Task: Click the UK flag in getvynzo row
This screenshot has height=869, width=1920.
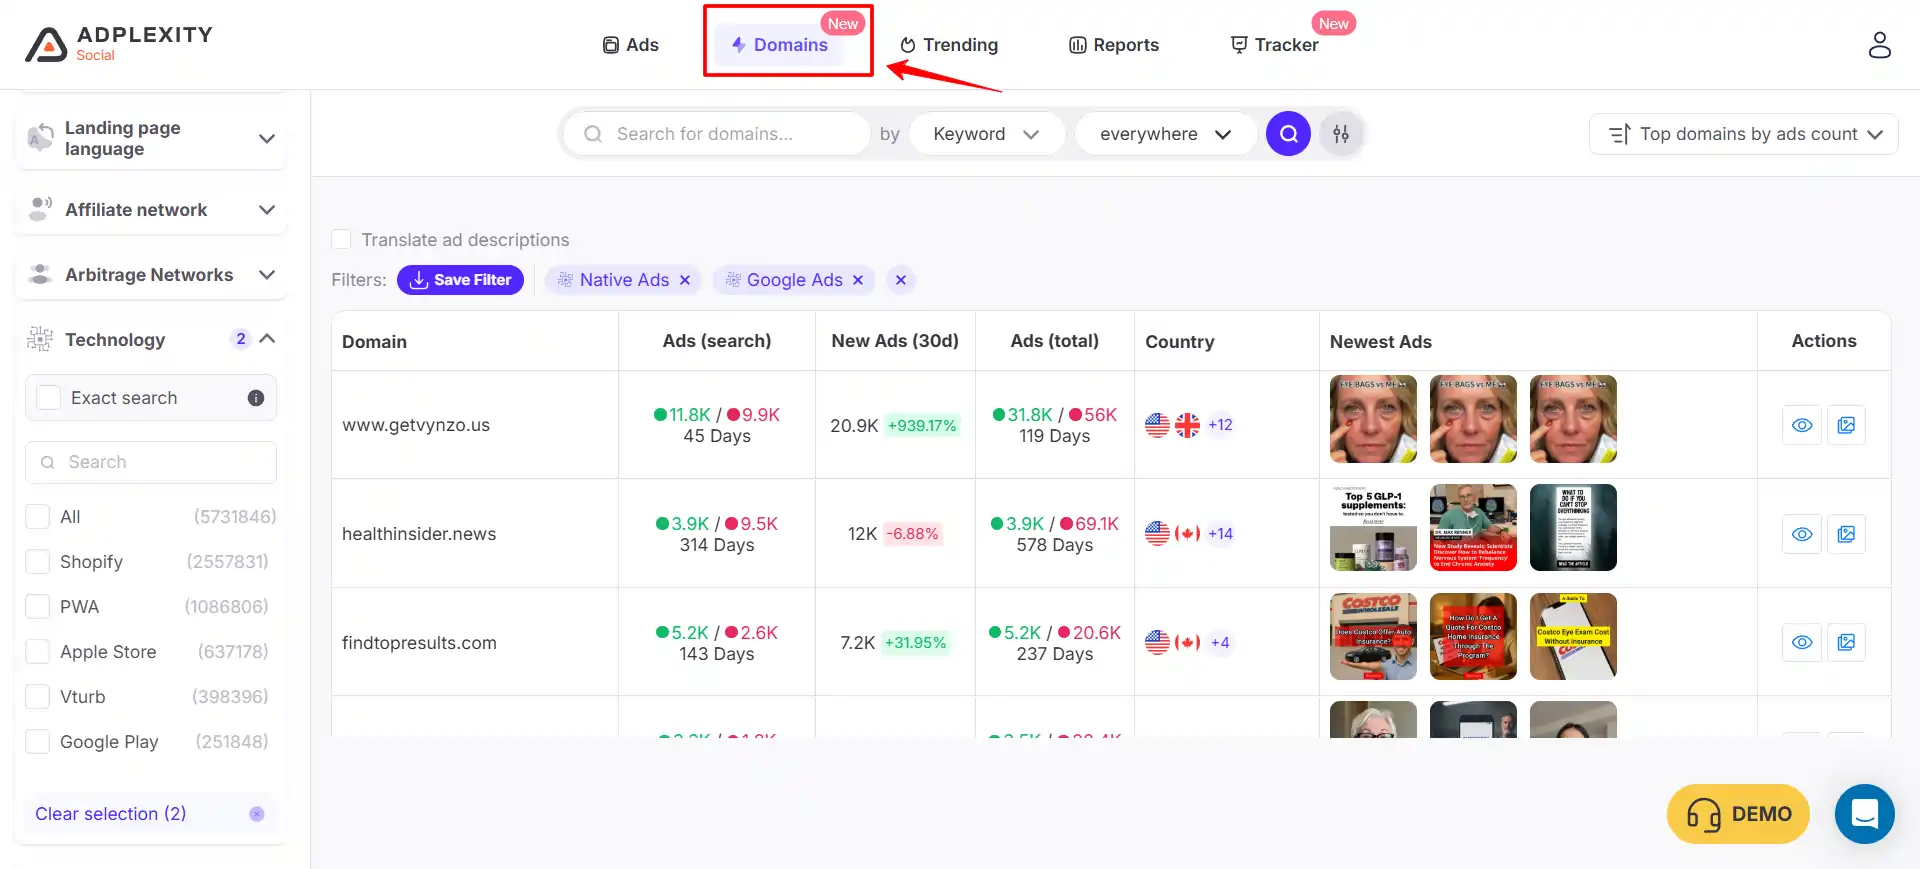Action: point(1187,425)
